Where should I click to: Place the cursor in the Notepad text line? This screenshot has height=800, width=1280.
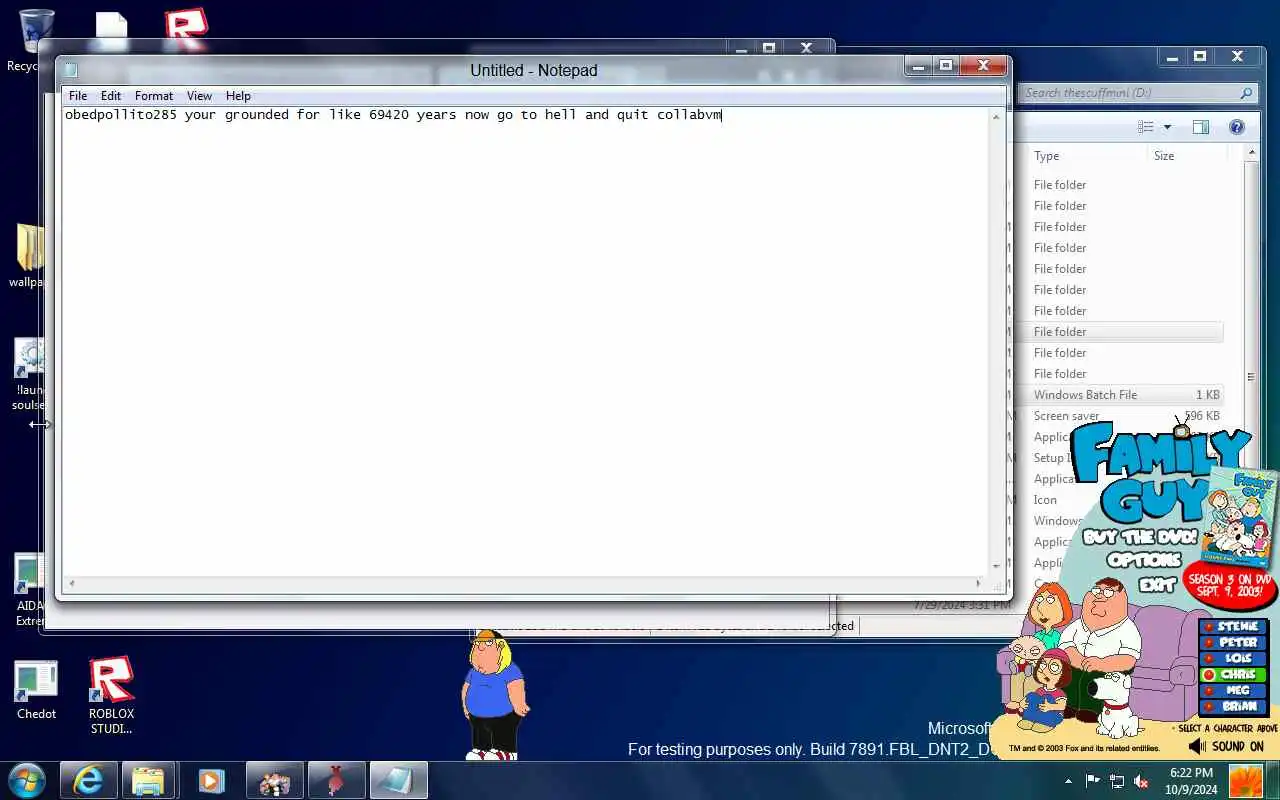(393, 115)
